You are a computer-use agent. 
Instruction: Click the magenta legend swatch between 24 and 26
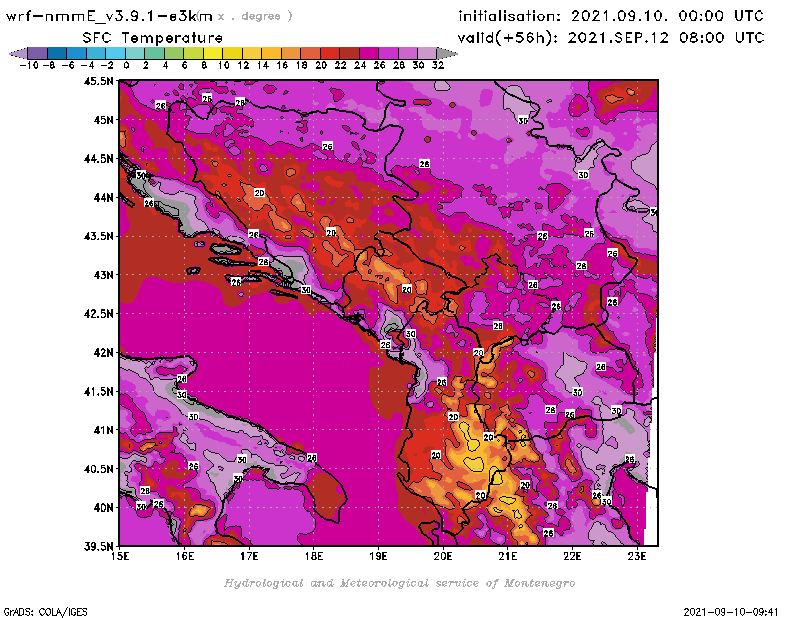[x=369, y=53]
